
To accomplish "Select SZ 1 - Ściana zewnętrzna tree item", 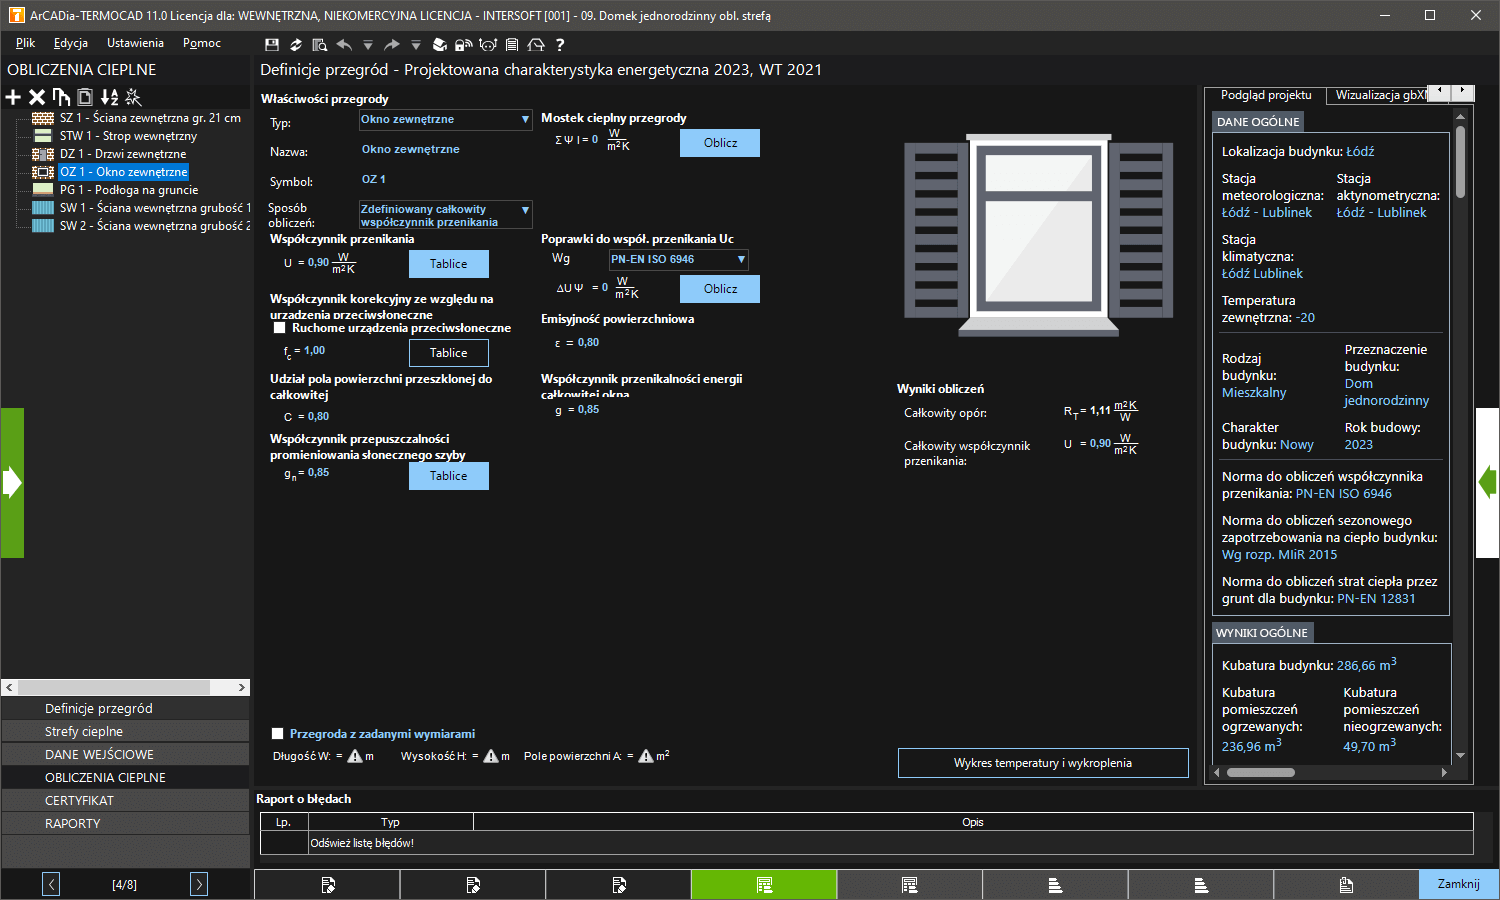I will click(x=150, y=118).
